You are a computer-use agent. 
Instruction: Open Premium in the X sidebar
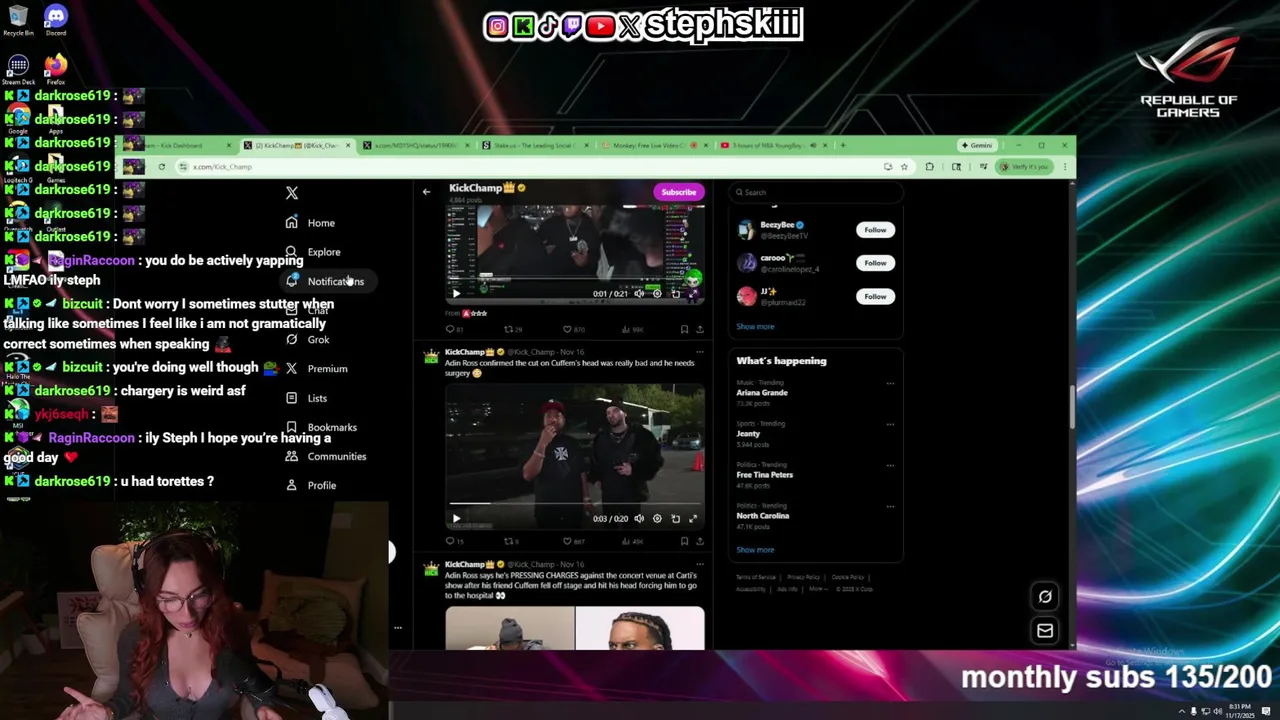pos(316,369)
